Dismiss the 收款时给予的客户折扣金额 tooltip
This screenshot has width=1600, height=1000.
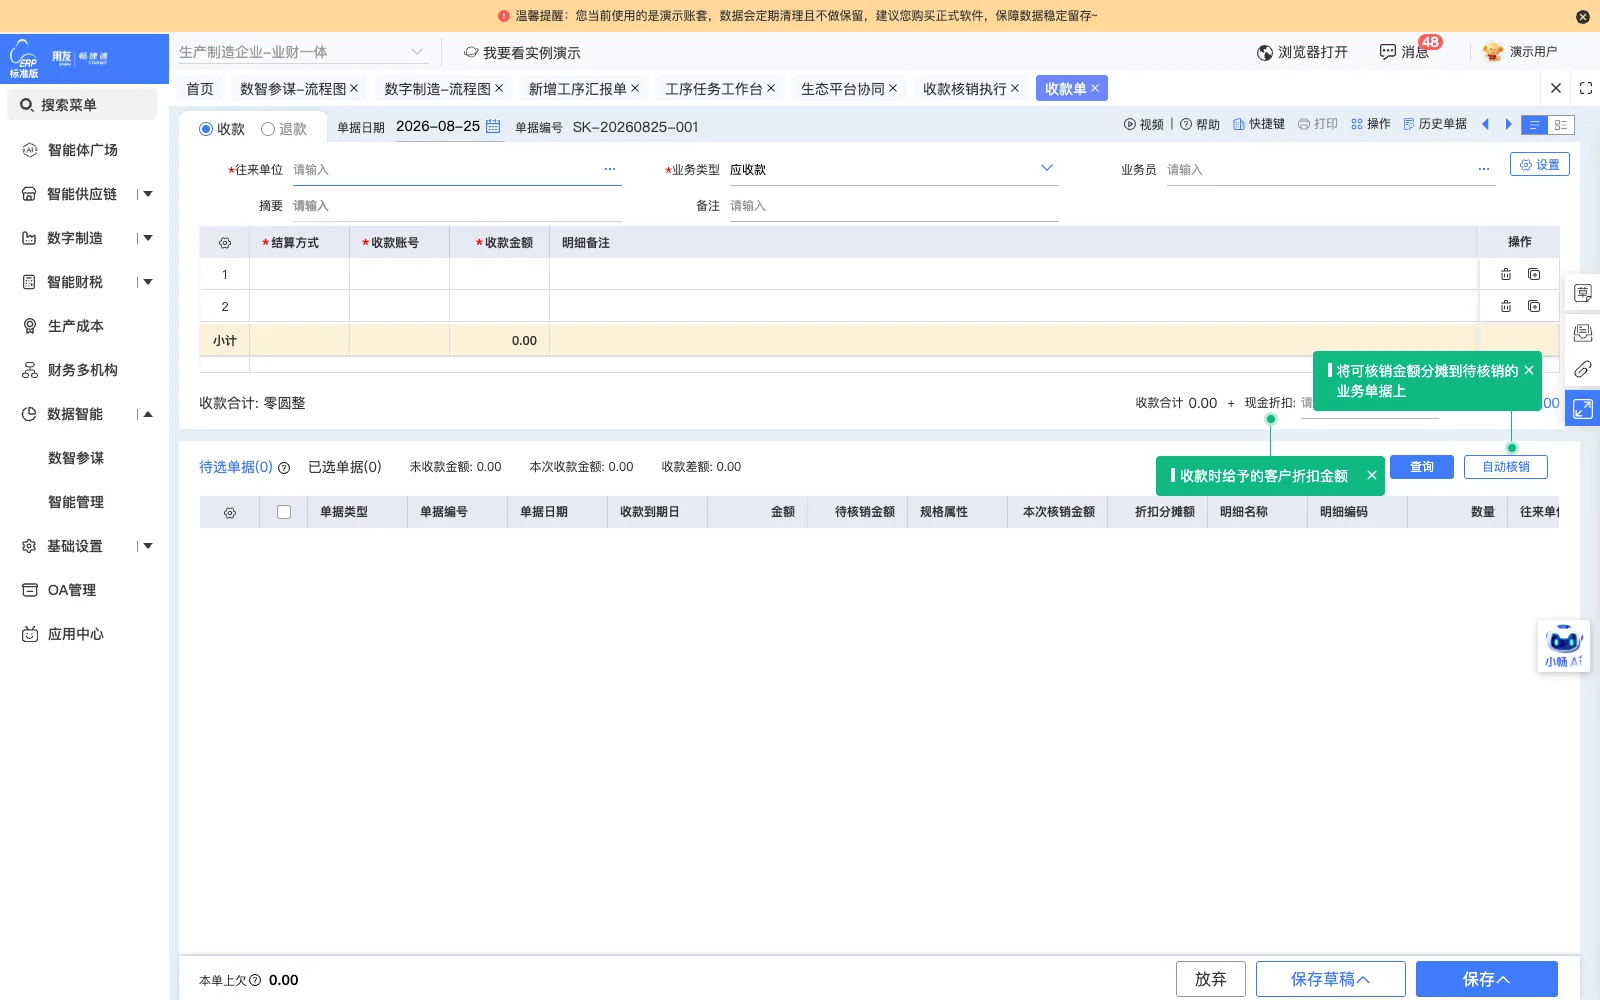(x=1372, y=476)
